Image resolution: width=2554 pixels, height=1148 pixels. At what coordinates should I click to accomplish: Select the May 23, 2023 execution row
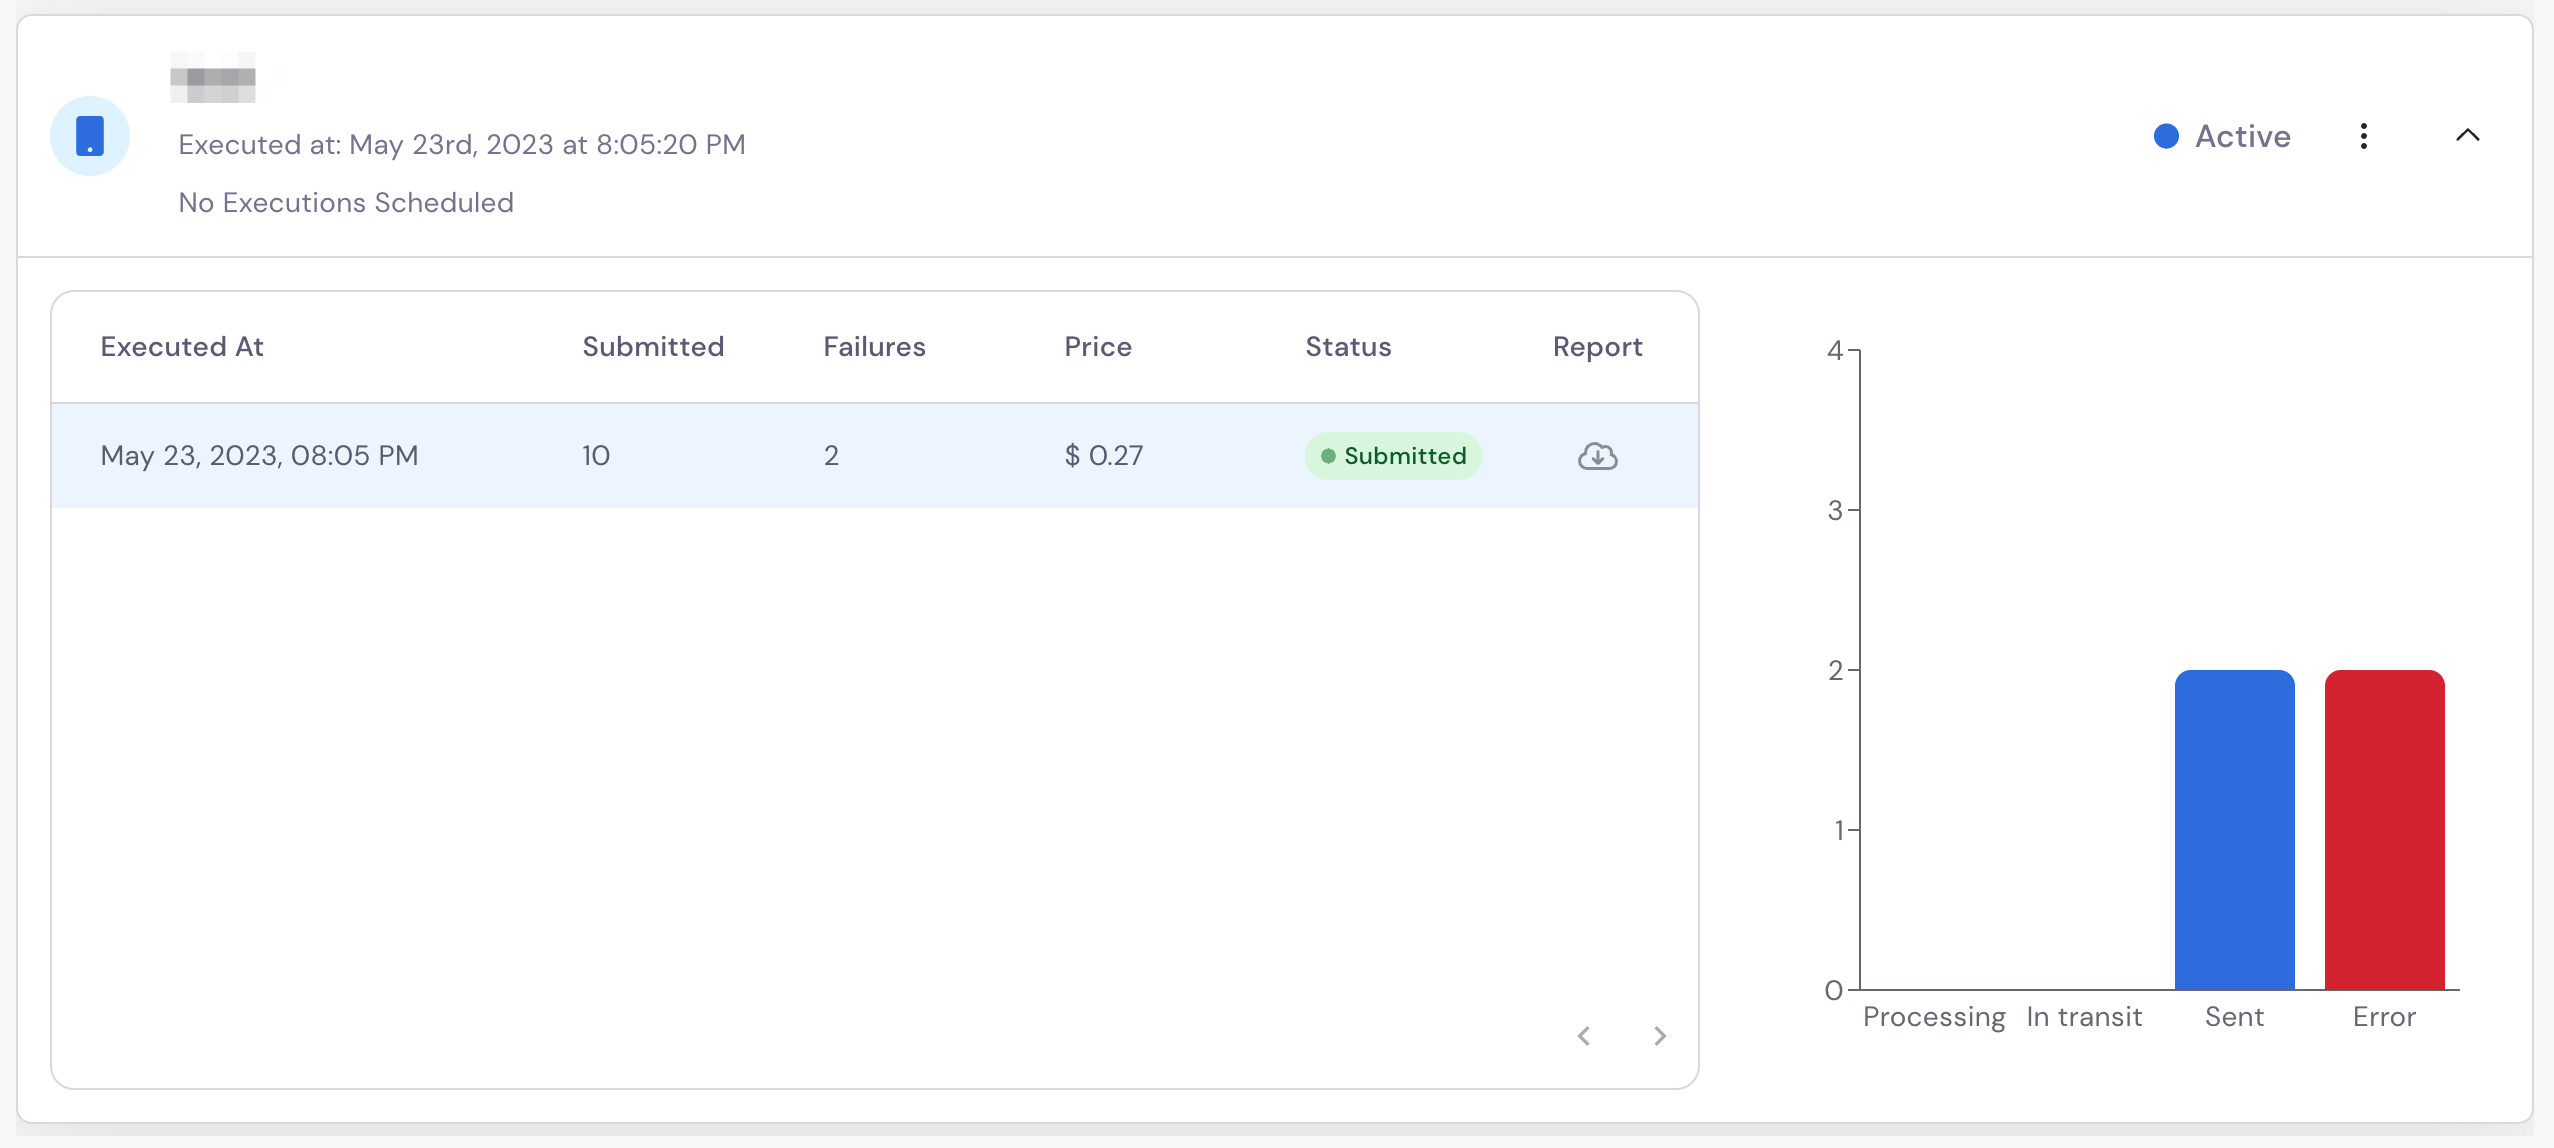tap(875, 456)
